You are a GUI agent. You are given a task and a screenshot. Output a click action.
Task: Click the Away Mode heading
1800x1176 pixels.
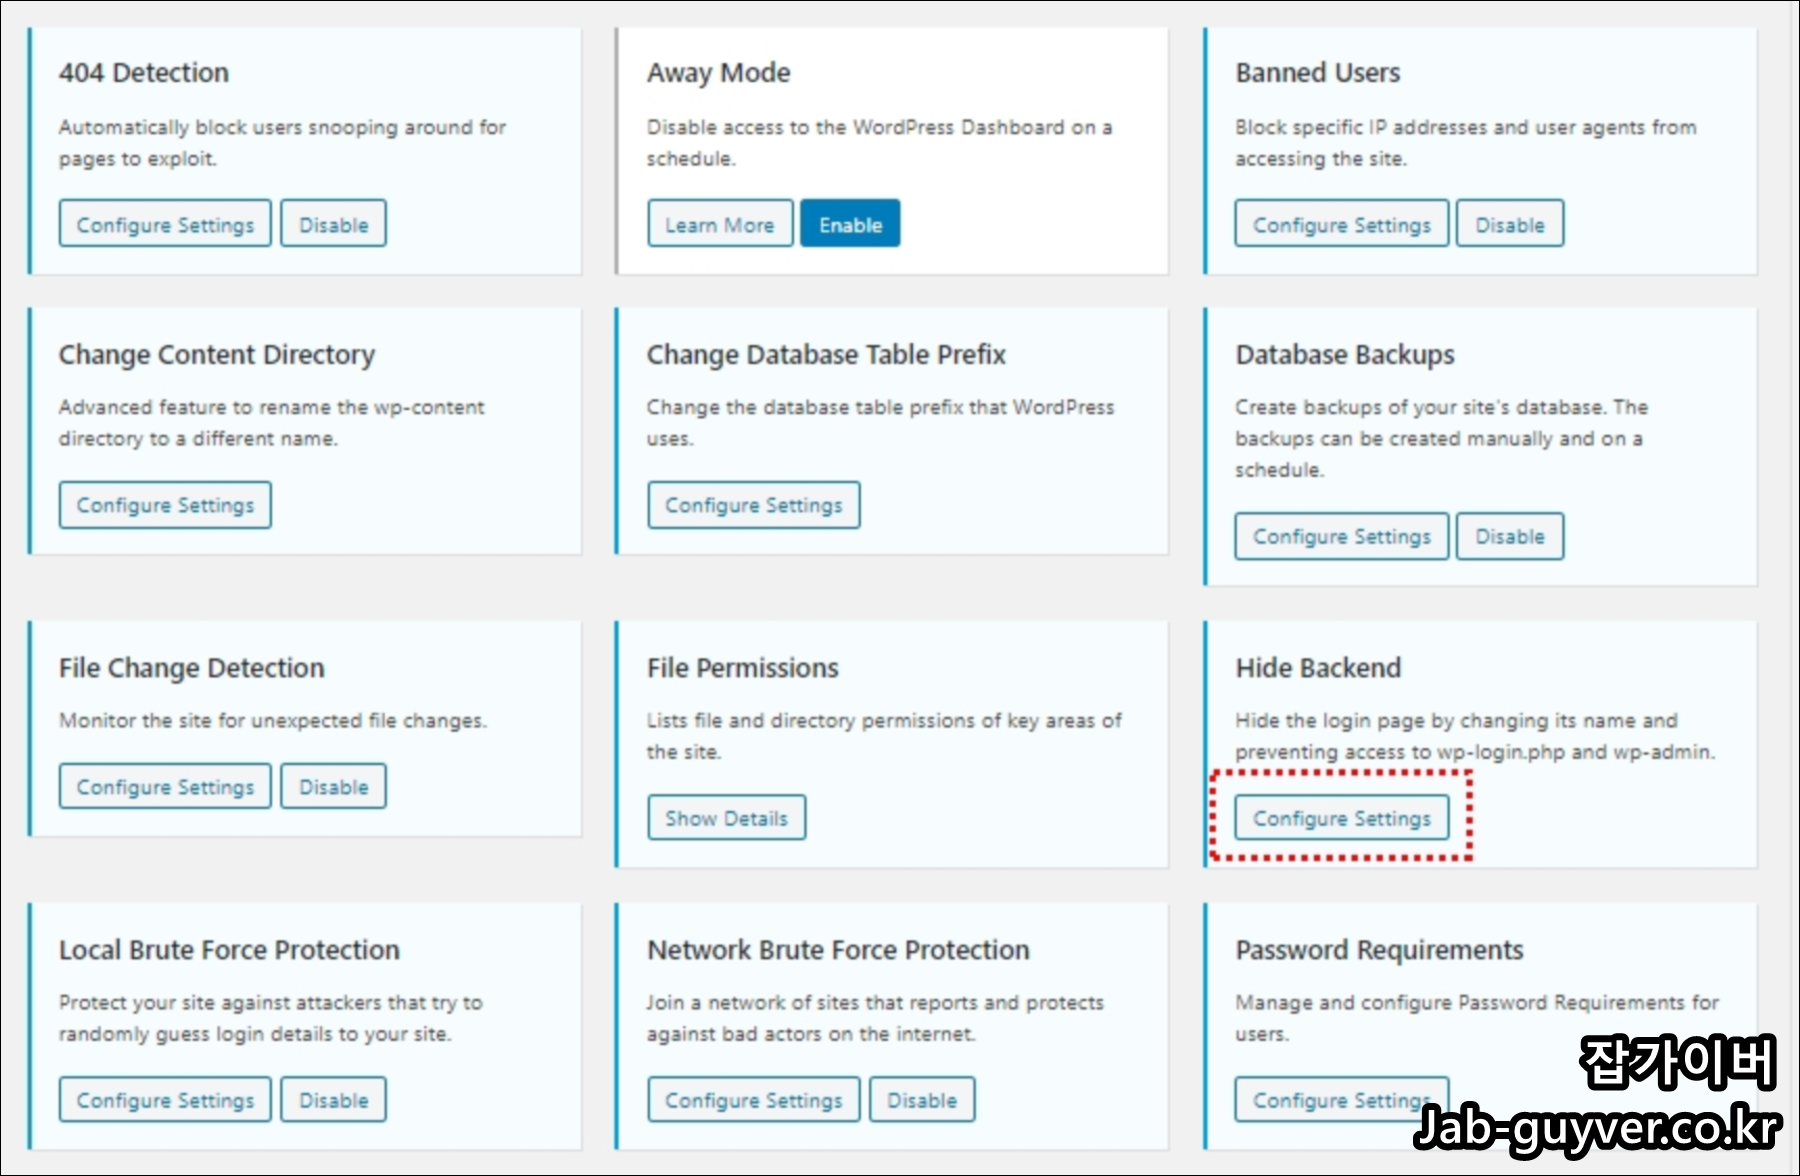[718, 72]
